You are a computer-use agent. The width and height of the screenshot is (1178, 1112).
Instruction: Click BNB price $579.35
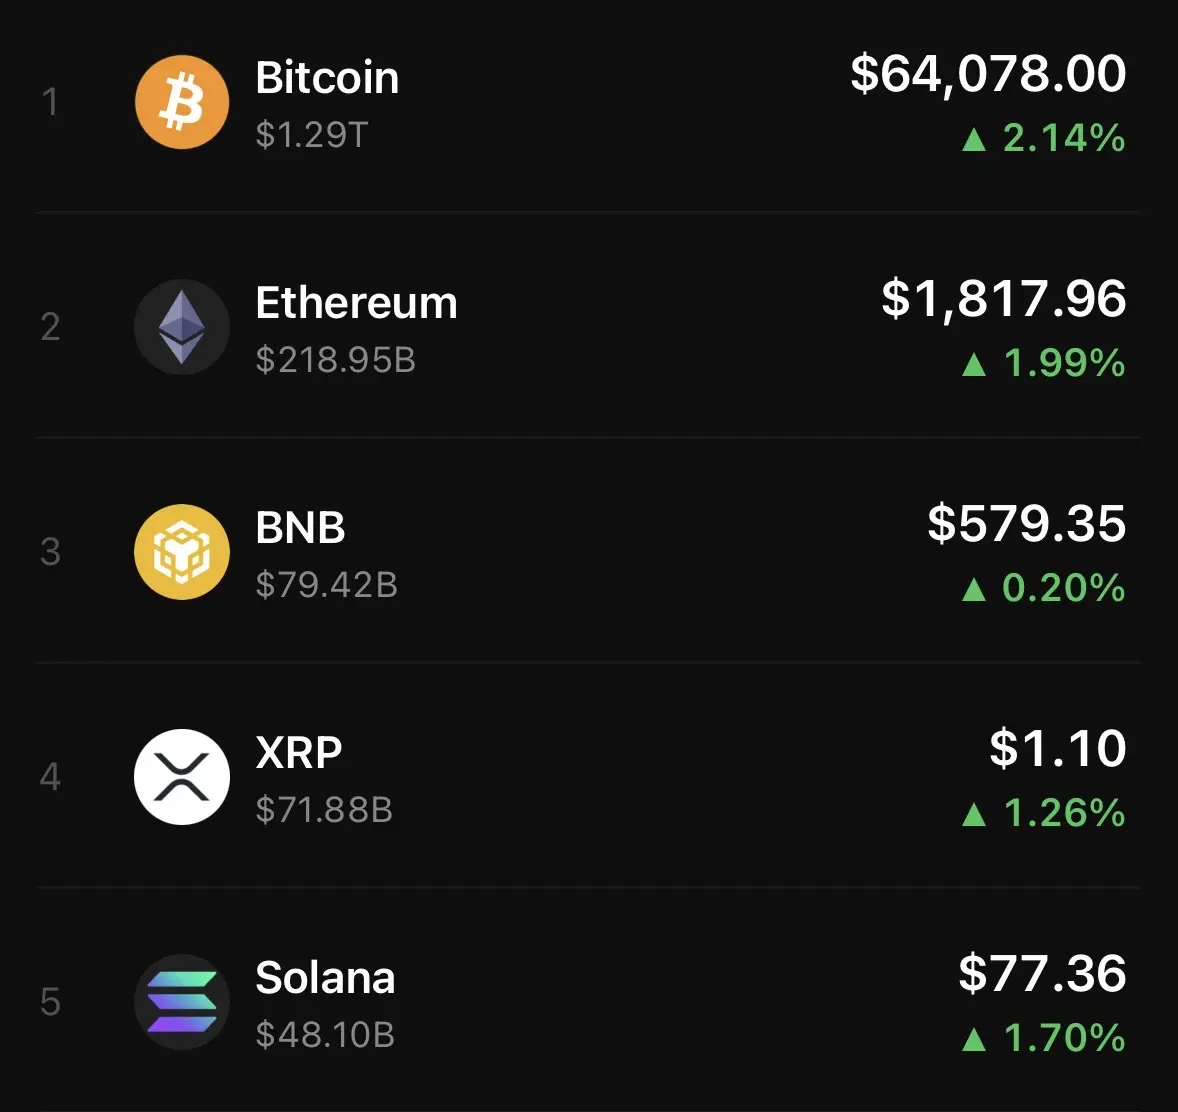[x=1026, y=524]
